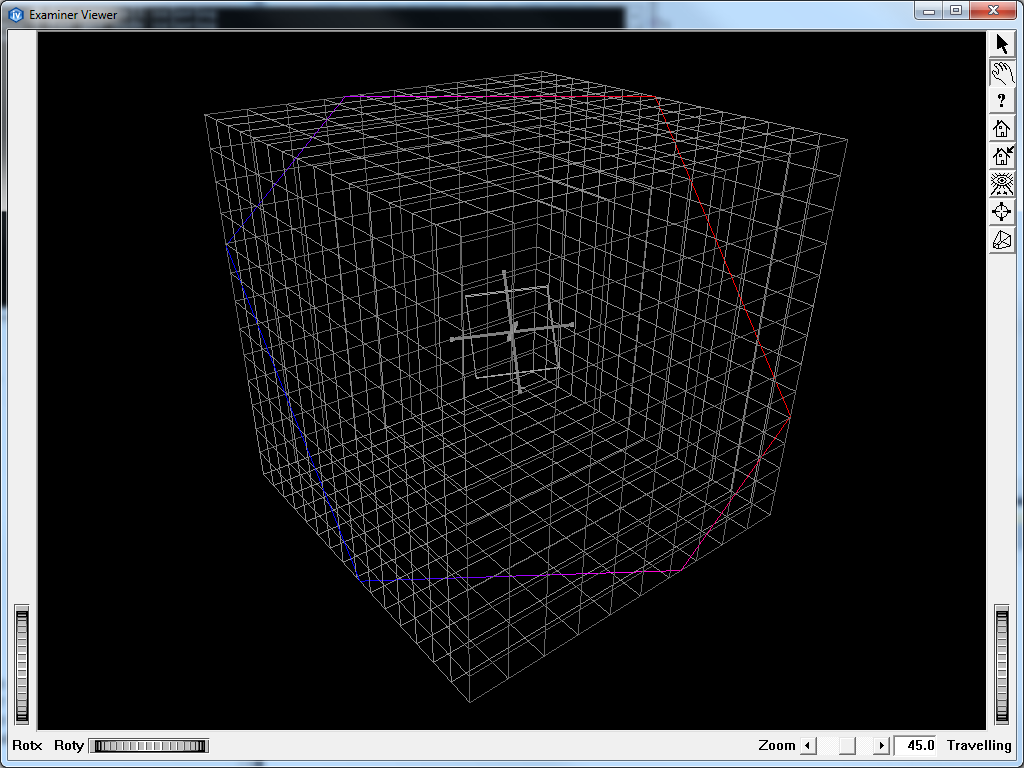The image size is (1024, 768).
Task: Minimize the Examiner Viewer window
Action: click(929, 10)
